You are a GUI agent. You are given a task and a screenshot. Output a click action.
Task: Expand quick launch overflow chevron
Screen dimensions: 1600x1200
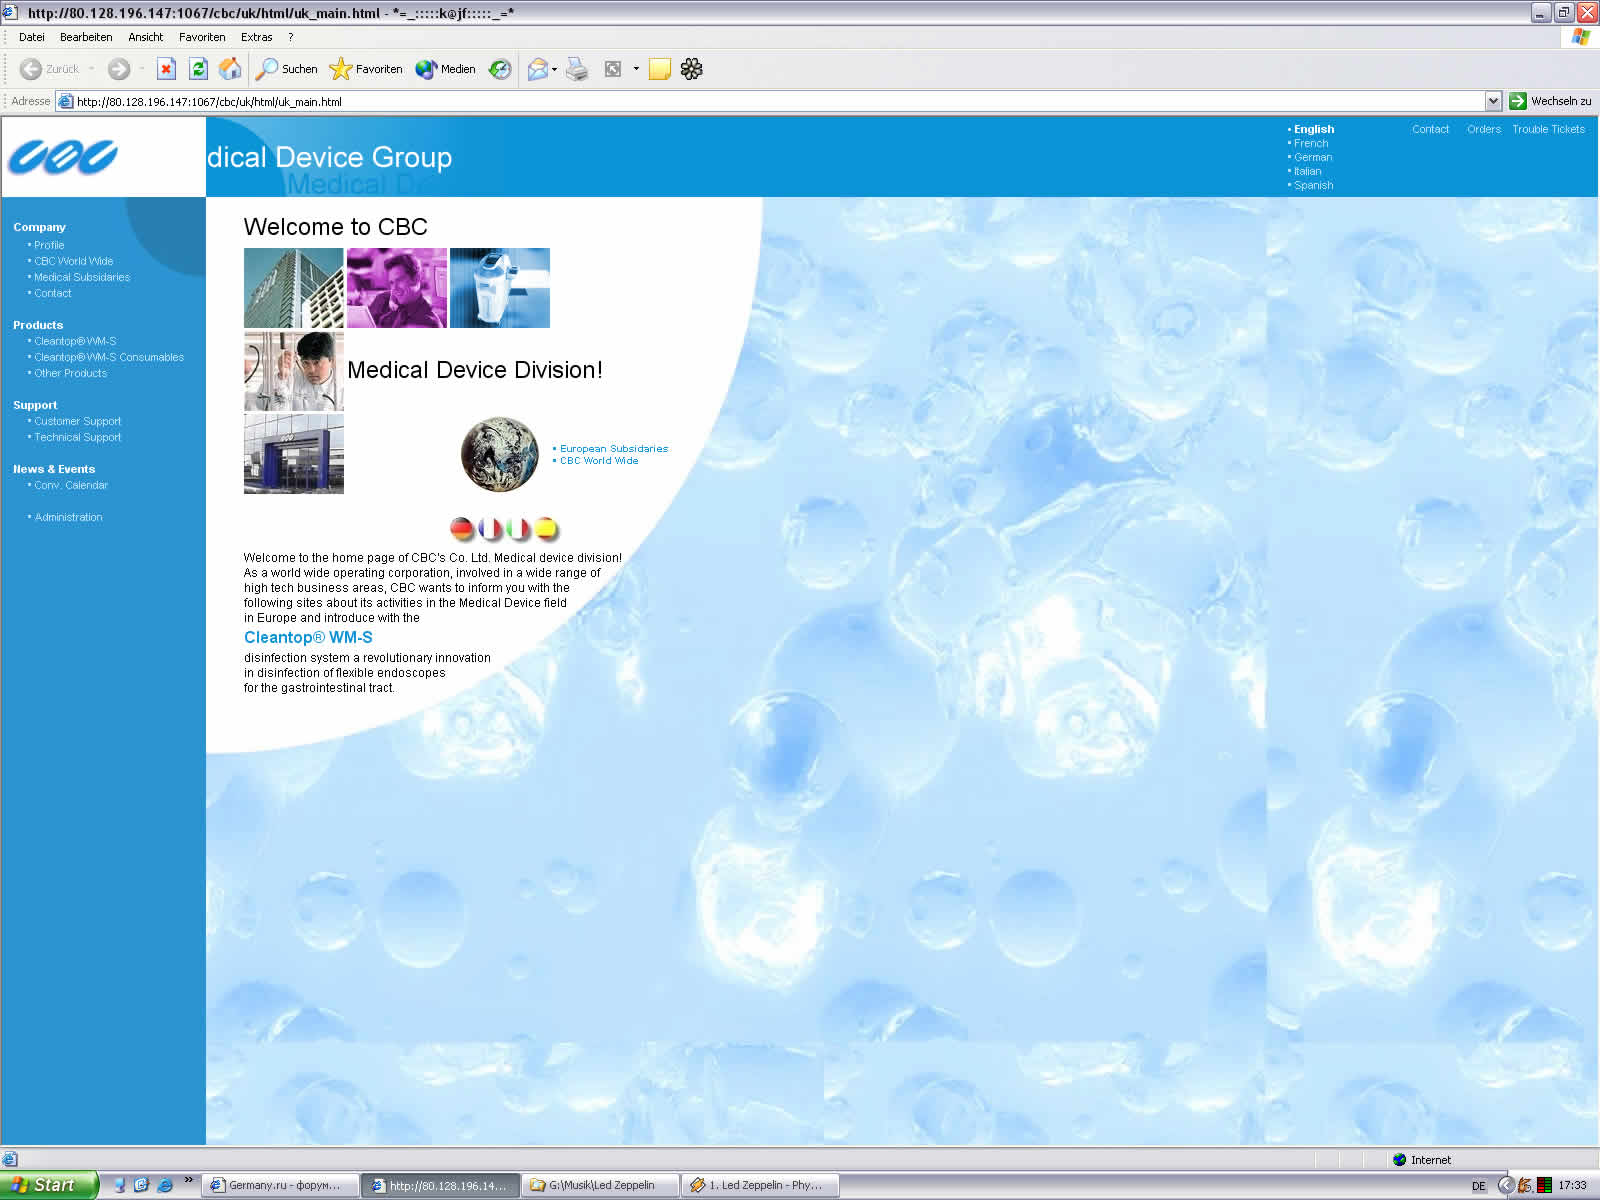[188, 1181]
